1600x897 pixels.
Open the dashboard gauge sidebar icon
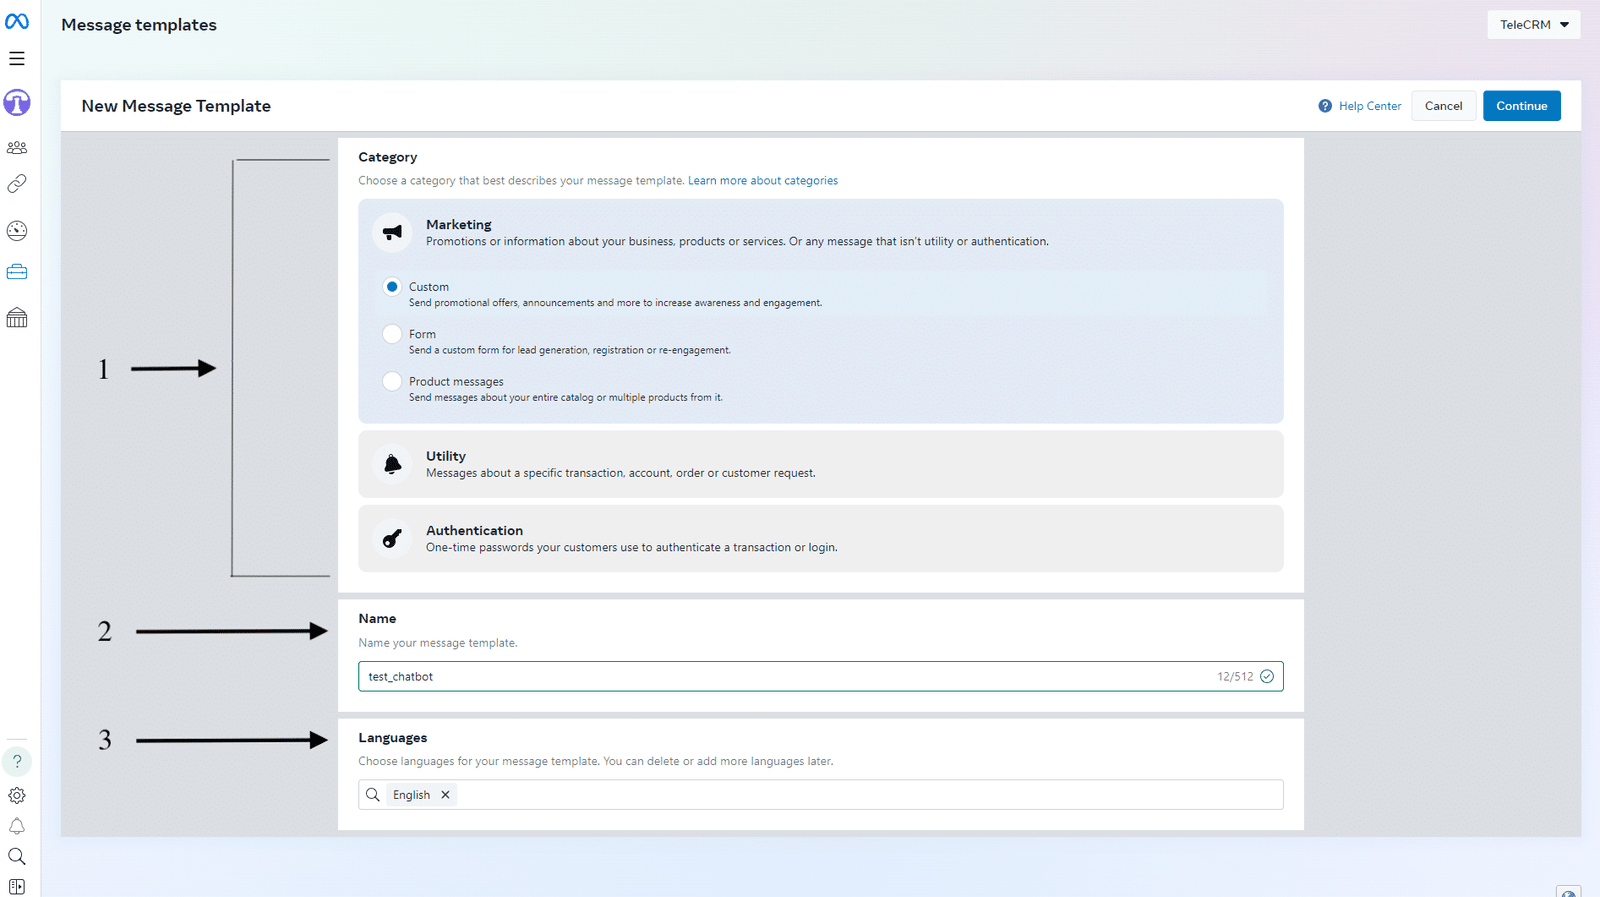click(x=17, y=231)
